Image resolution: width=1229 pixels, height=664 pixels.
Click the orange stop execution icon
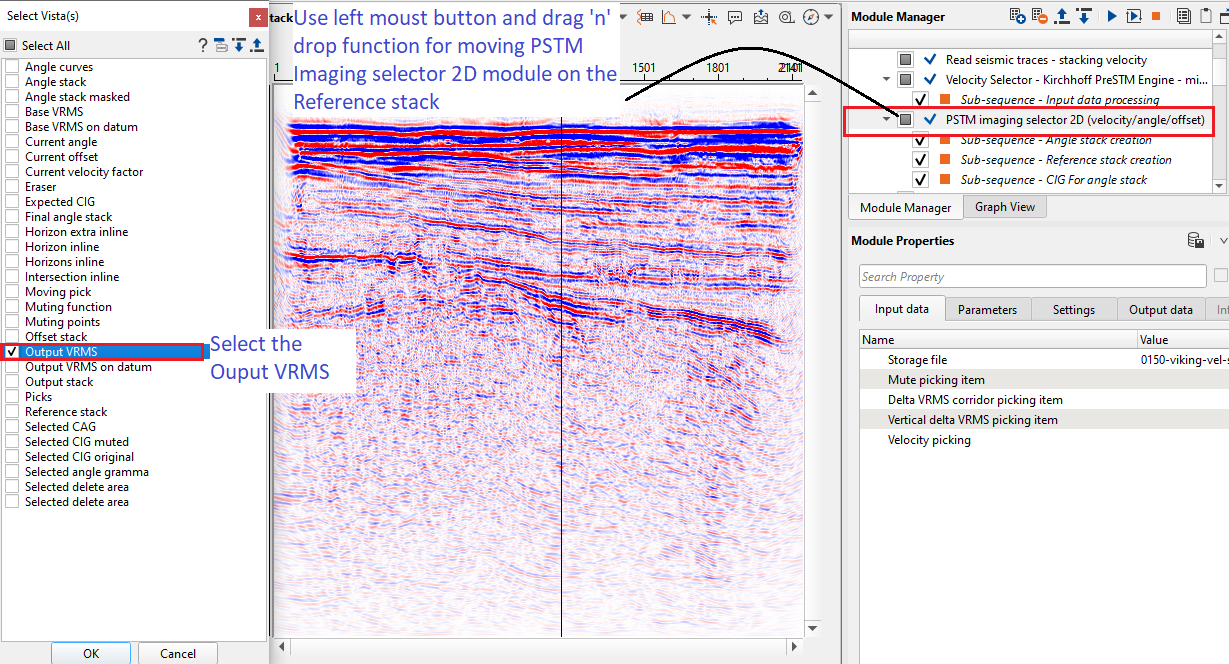1156,16
